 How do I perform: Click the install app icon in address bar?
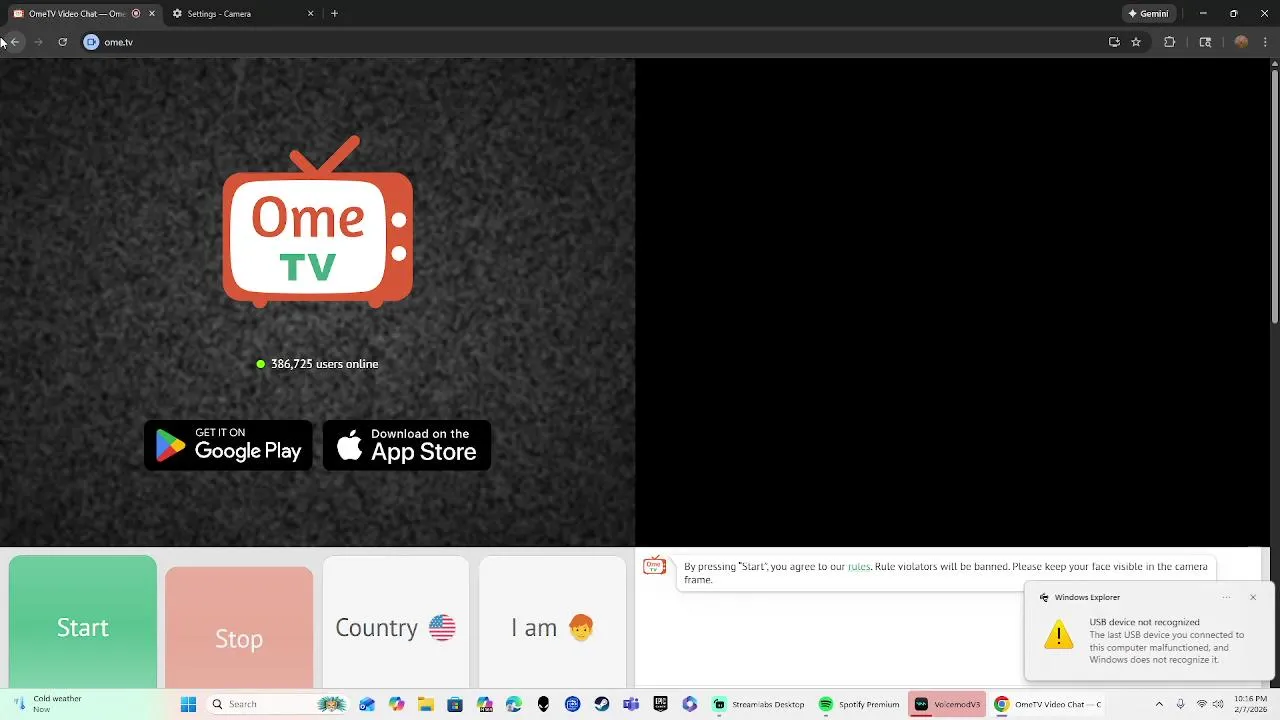coord(1114,42)
